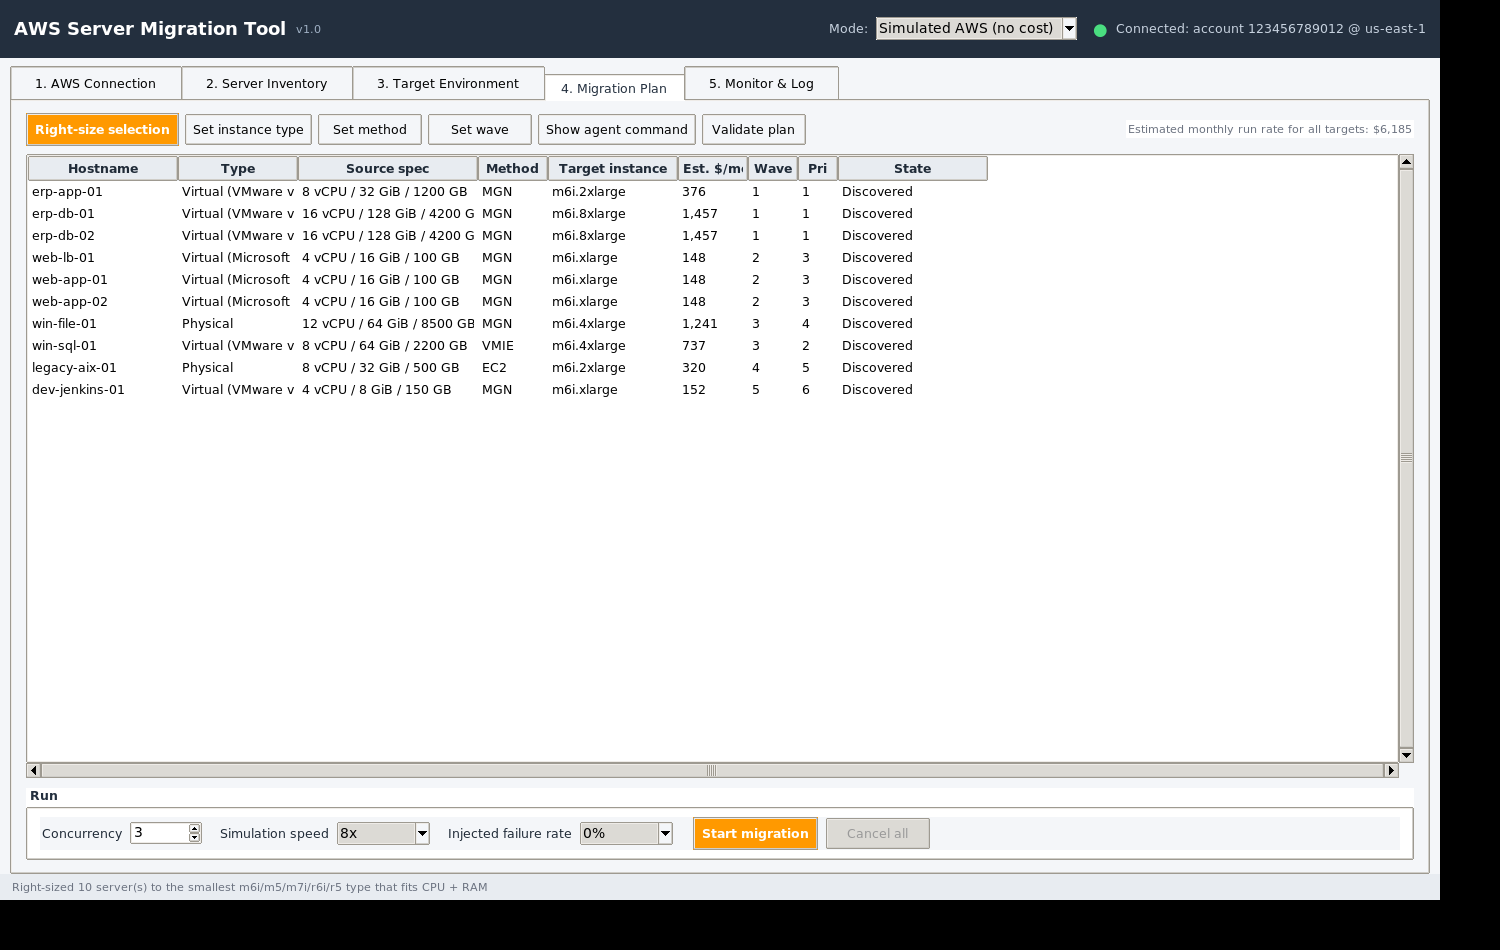The width and height of the screenshot is (1500, 950).
Task: Select the web-lb-01 server row
Action: (x=507, y=258)
